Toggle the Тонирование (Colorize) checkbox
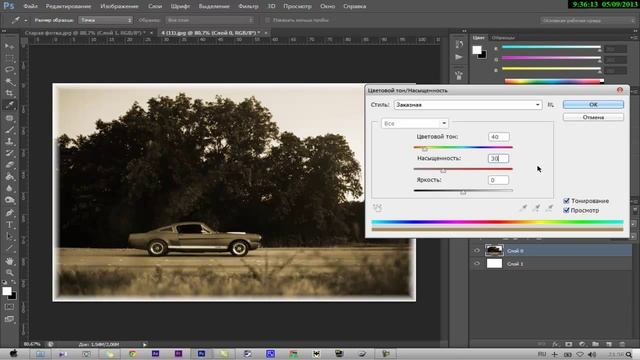 tap(567, 201)
